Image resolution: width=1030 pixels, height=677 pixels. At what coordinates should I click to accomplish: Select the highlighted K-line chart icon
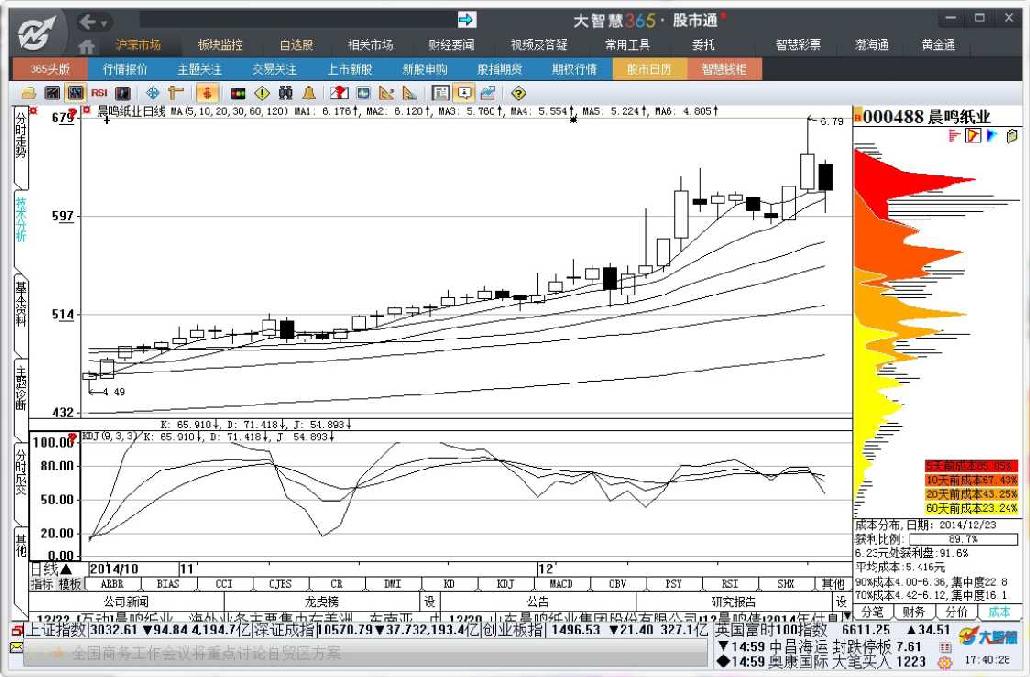pyautogui.click(x=76, y=93)
